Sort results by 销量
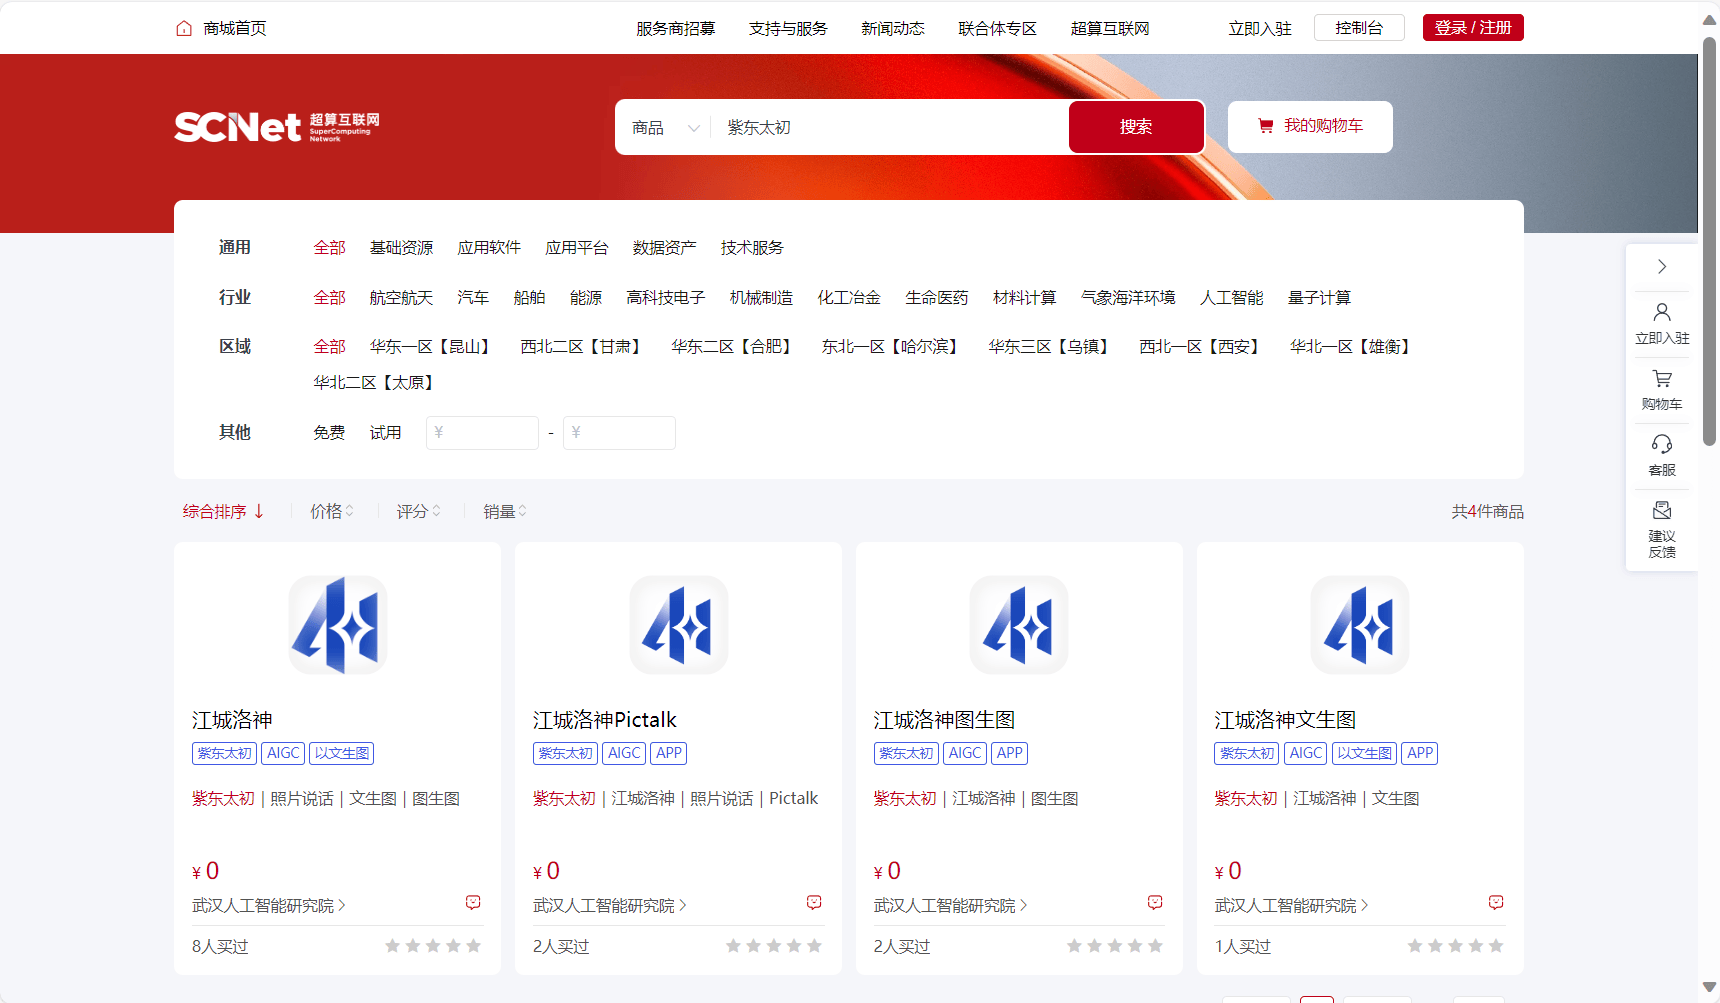Image resolution: width=1720 pixels, height=1003 pixels. click(505, 512)
